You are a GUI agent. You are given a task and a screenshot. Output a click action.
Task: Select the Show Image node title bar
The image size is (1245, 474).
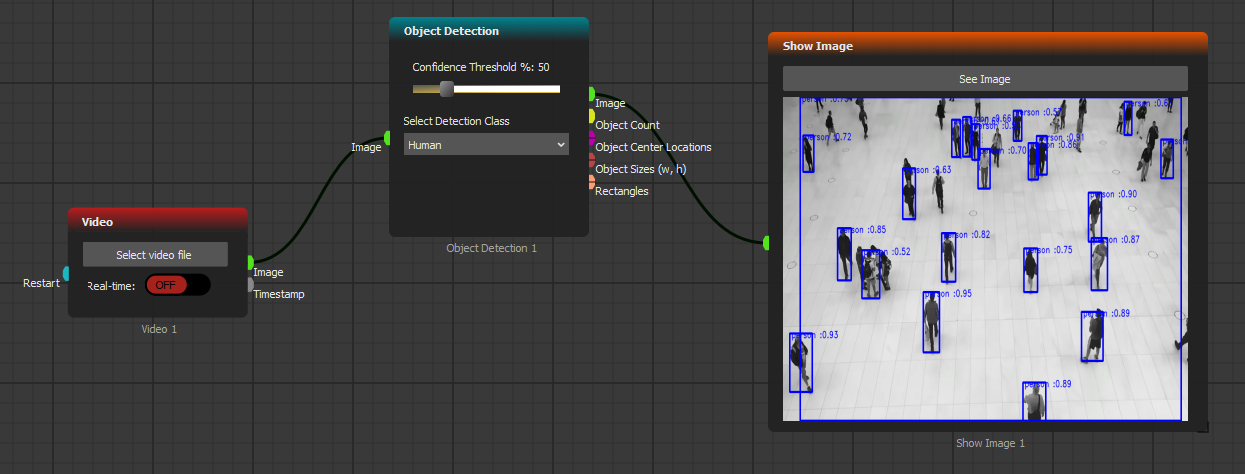click(987, 46)
